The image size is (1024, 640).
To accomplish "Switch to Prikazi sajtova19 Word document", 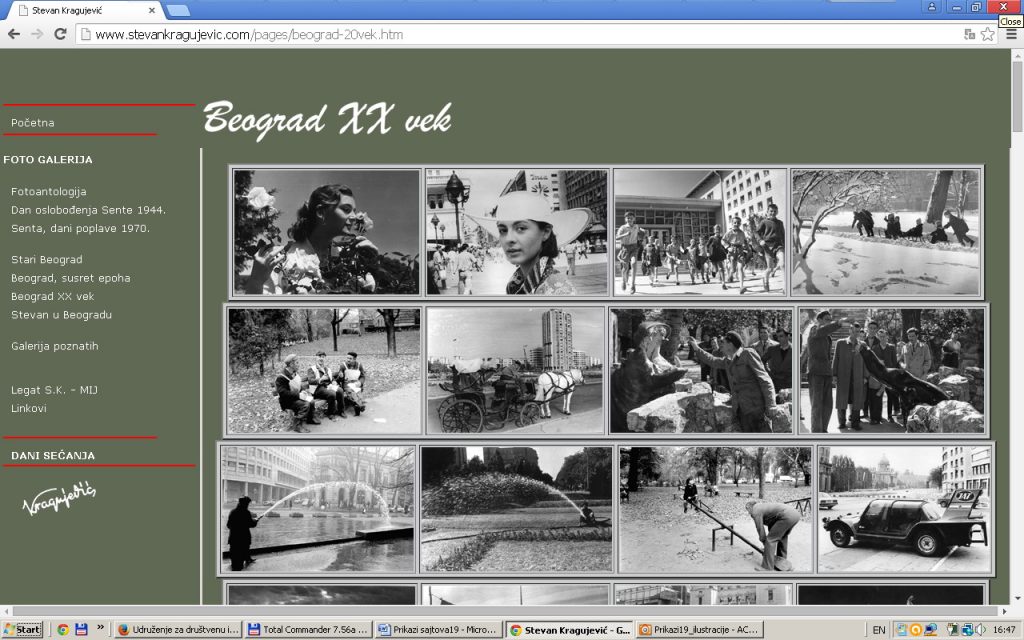I will (437, 630).
